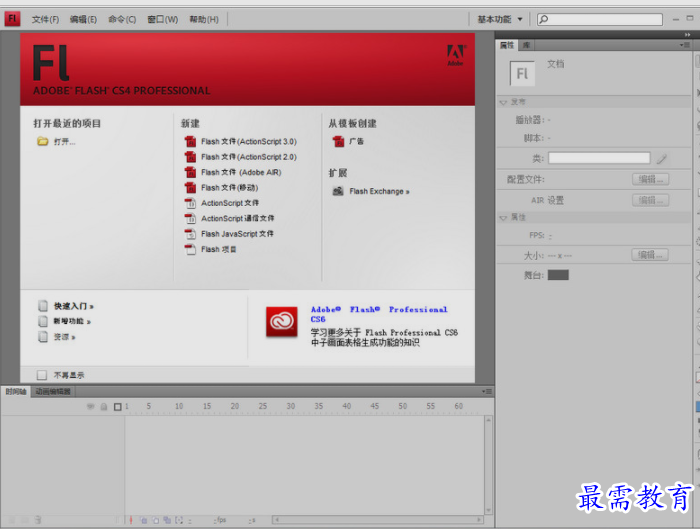Open 资源 resources page
Image resolution: width=700 pixels, height=529 pixels.
64,337
